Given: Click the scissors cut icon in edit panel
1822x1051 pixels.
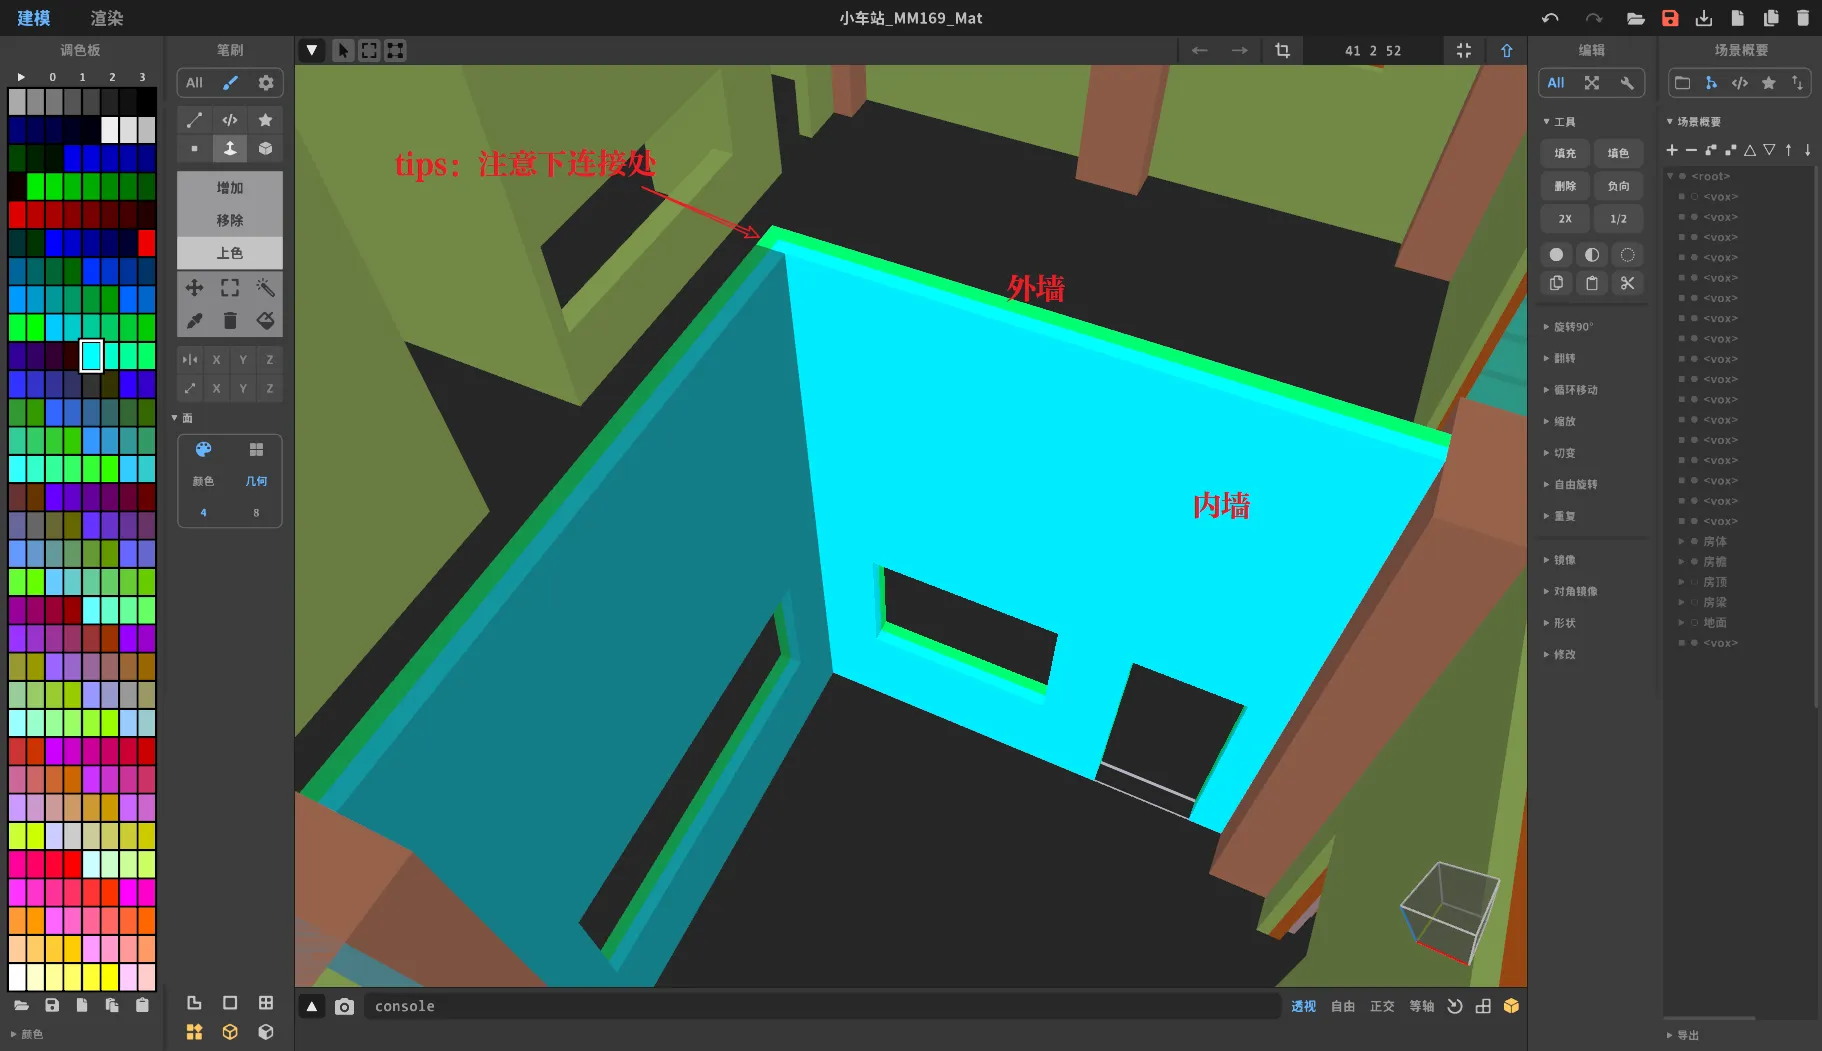Looking at the screenshot, I should point(1627,284).
